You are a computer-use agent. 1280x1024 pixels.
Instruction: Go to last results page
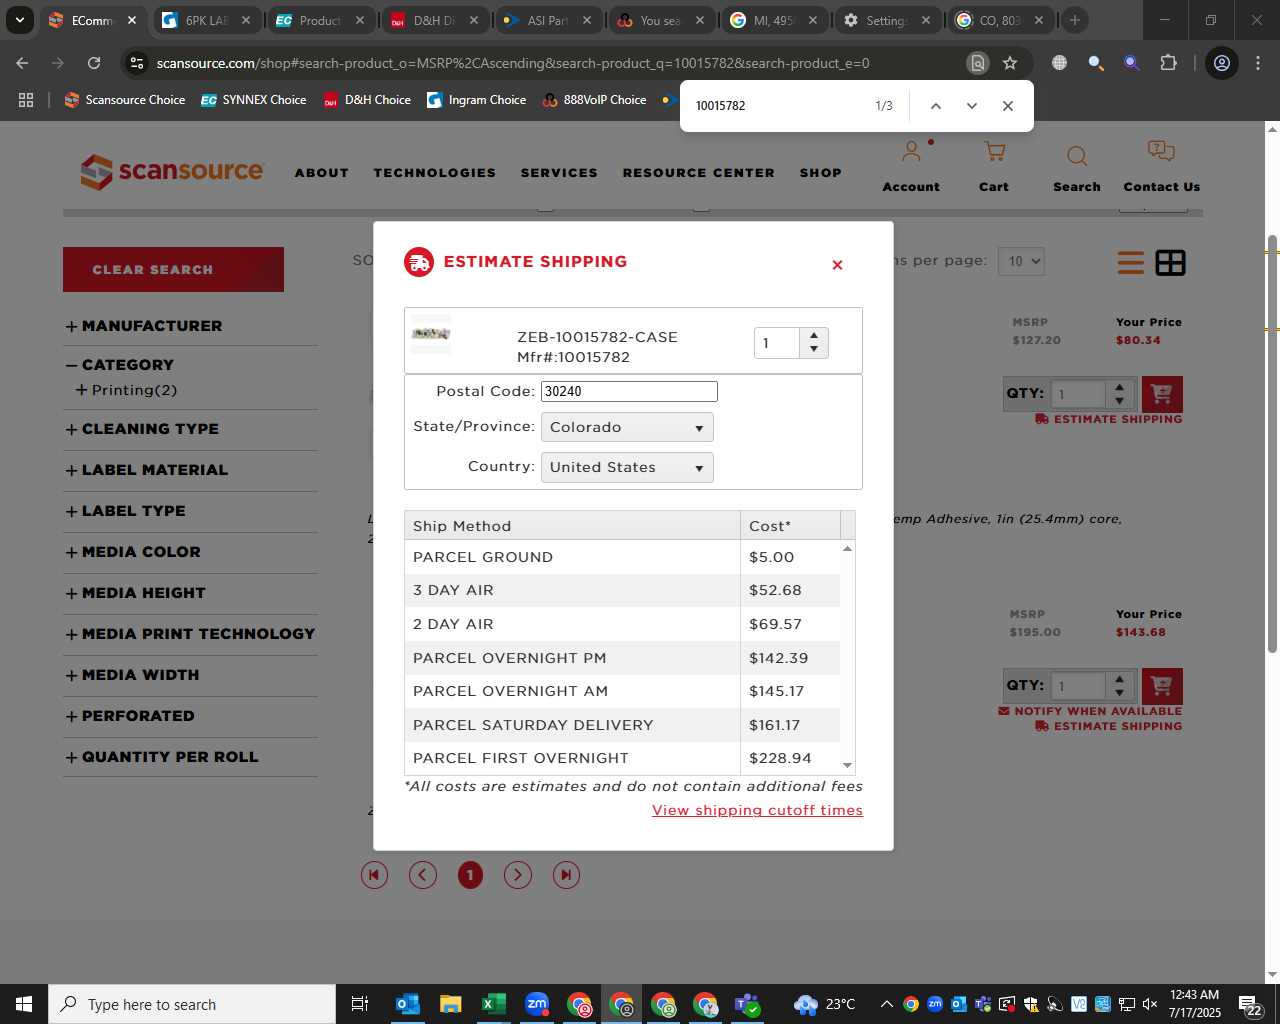click(566, 875)
